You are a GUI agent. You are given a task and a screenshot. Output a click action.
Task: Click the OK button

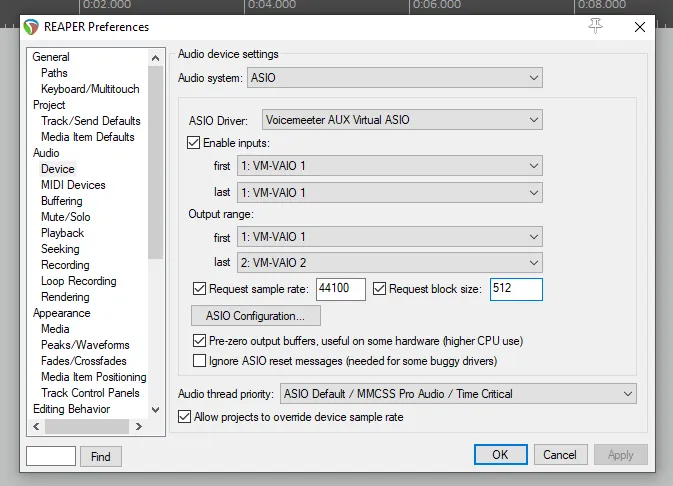coord(500,454)
